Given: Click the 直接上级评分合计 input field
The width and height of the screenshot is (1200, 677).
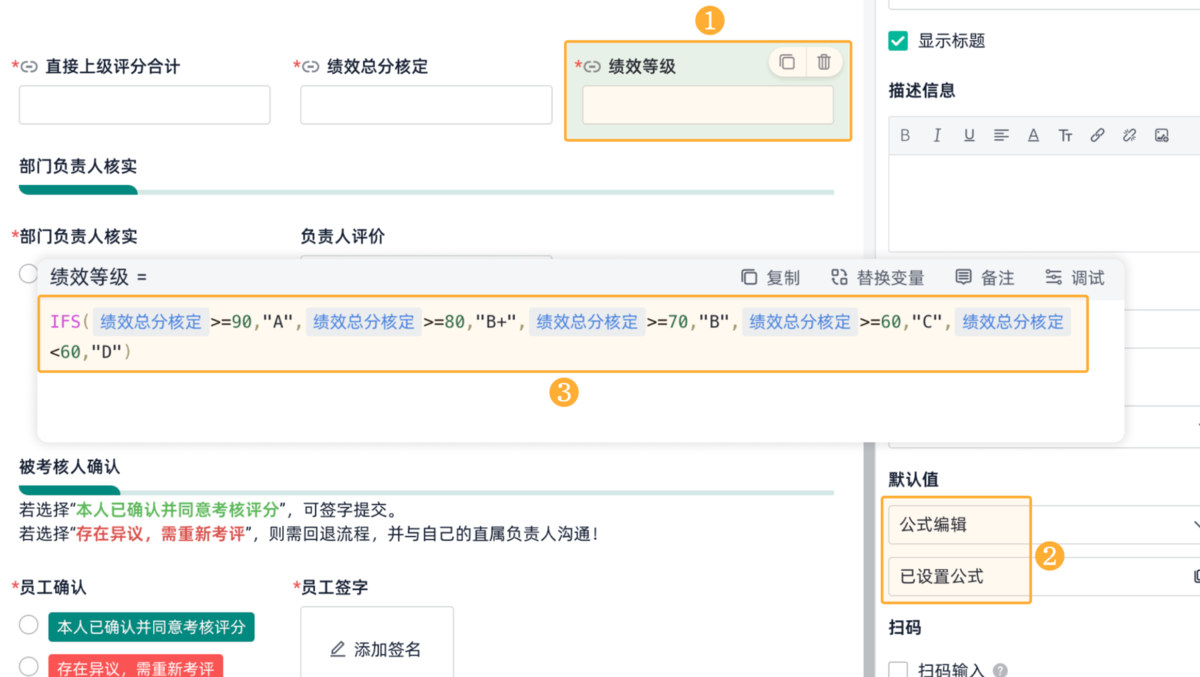Looking at the screenshot, I should point(144,105).
